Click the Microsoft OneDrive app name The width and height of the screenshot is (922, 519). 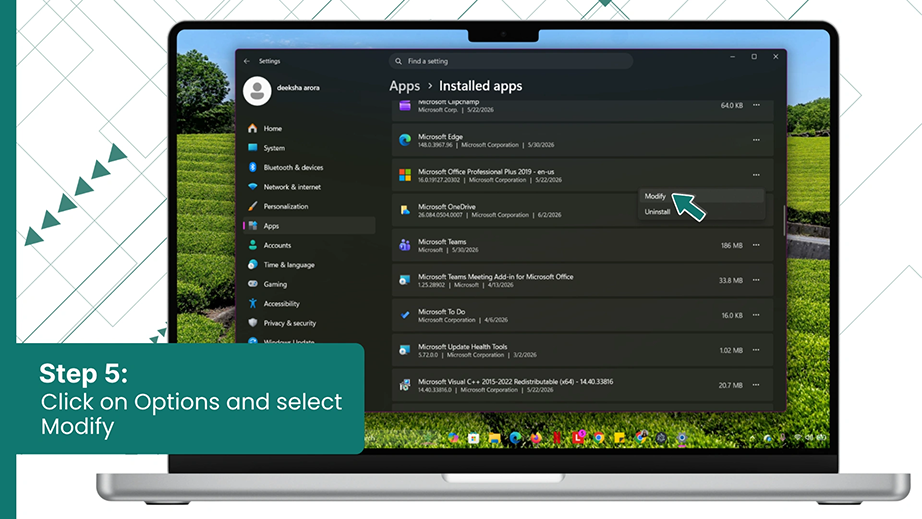[x=447, y=206]
